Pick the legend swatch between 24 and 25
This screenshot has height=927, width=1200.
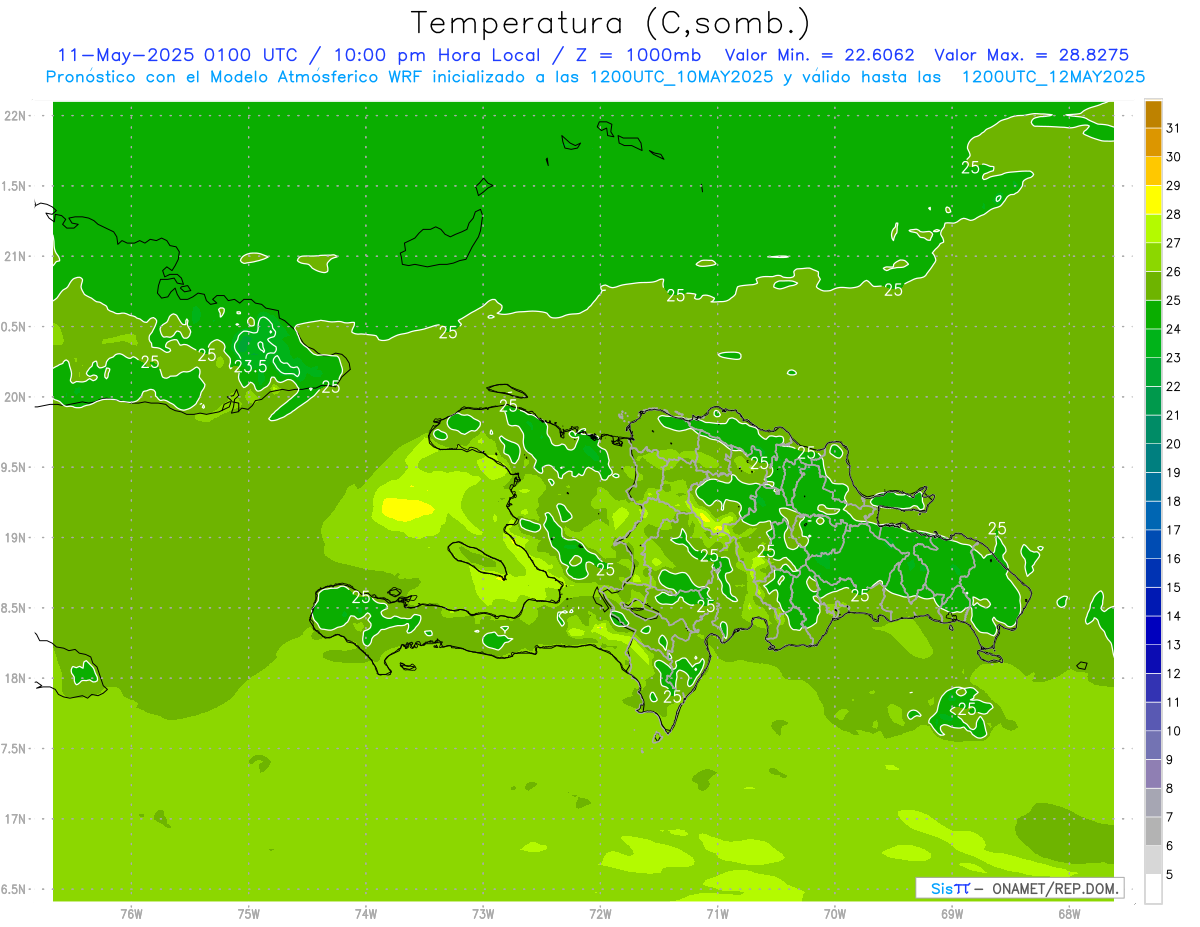(1153, 315)
